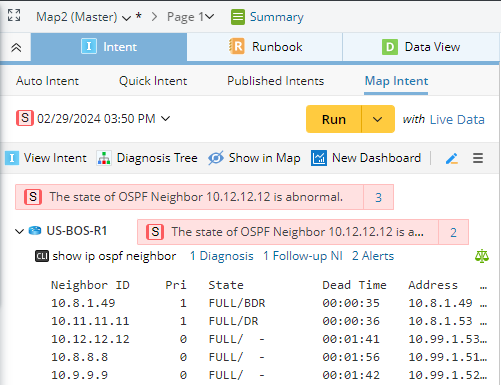Open the Summary link
Viewport: 501px width, 385px height.
(277, 17)
